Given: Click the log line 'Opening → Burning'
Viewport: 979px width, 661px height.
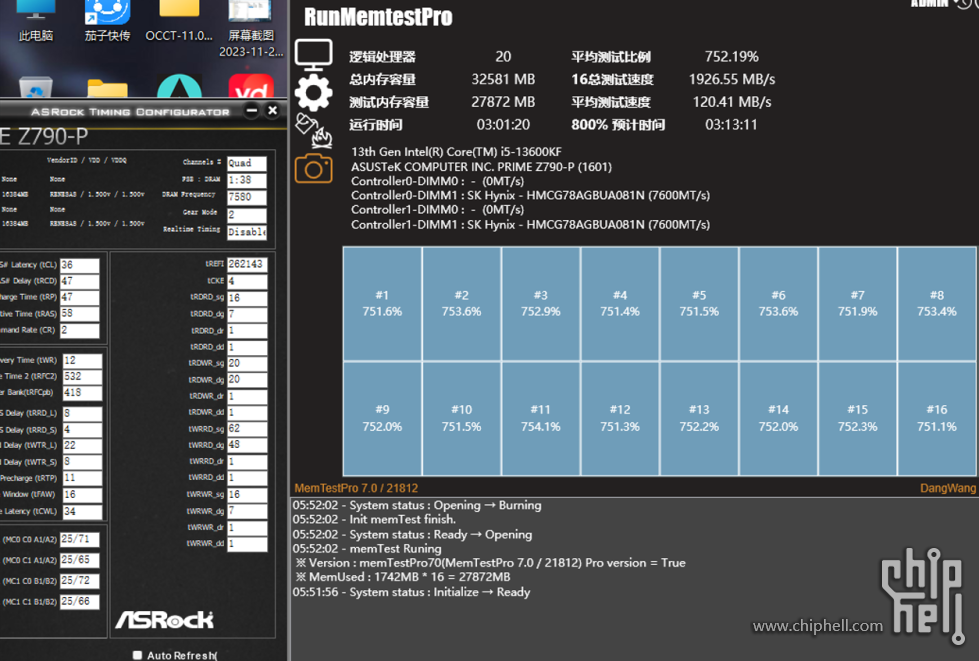Looking at the screenshot, I should [417, 505].
